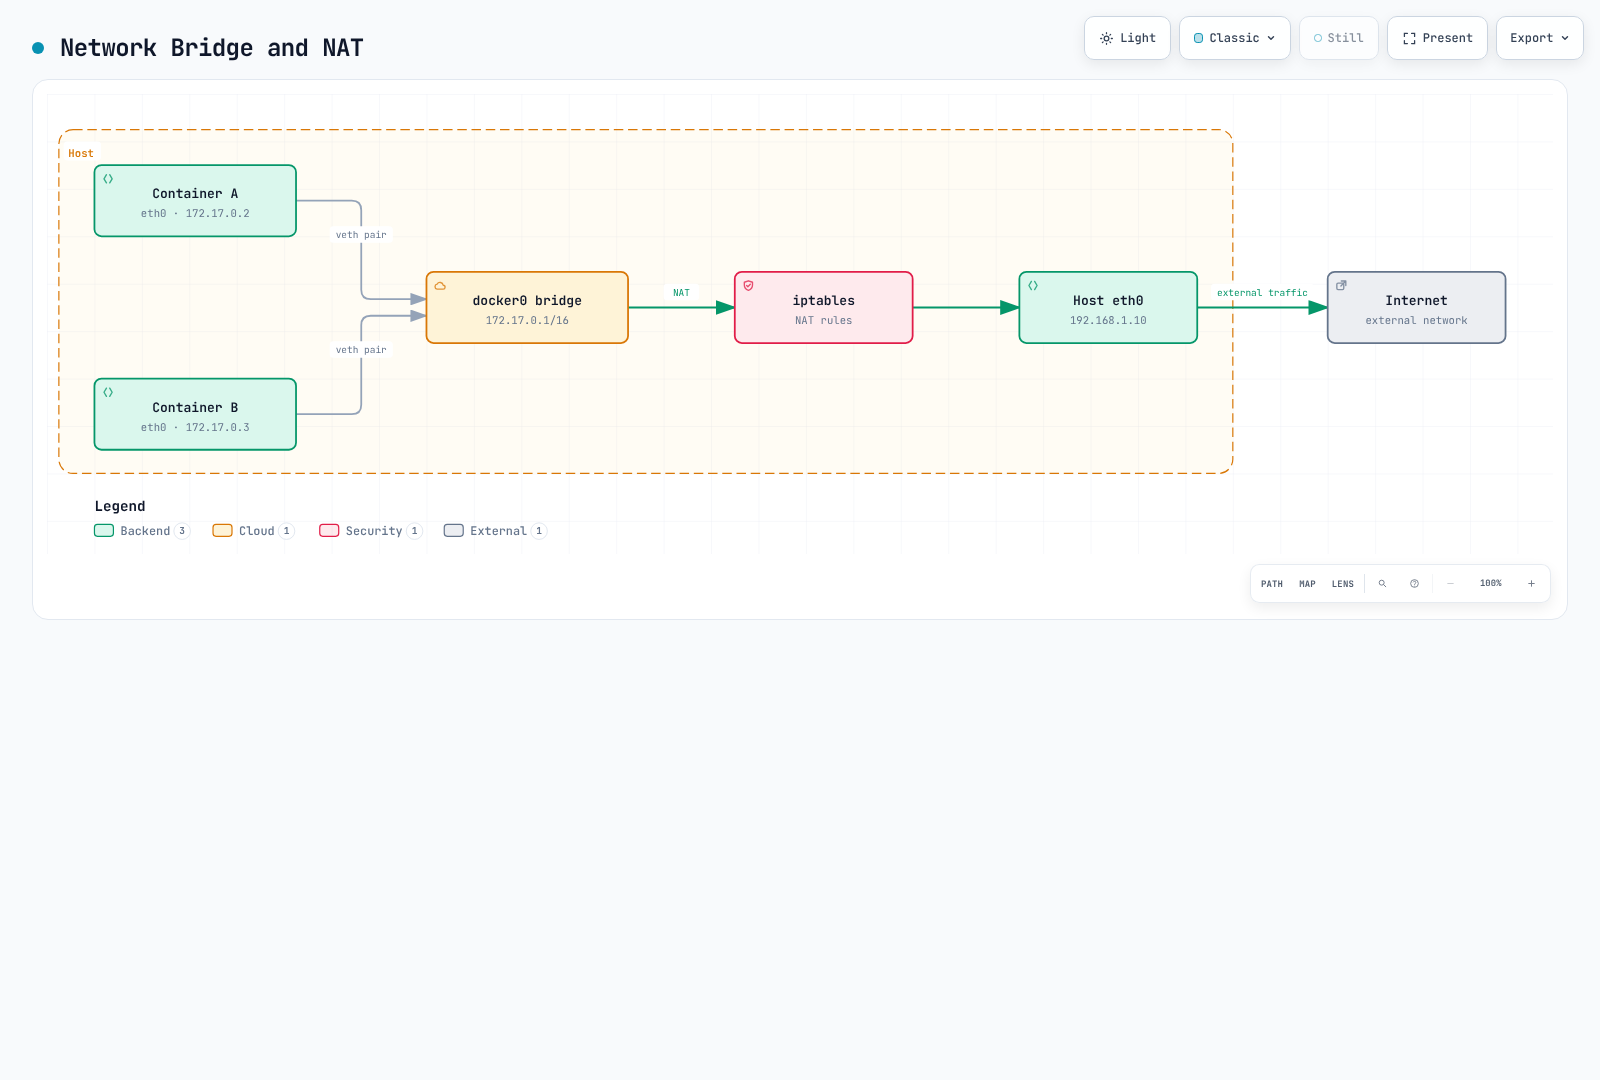The width and height of the screenshot is (1600, 1080).
Task: Click the Legend heading
Action: pyautogui.click(x=120, y=506)
